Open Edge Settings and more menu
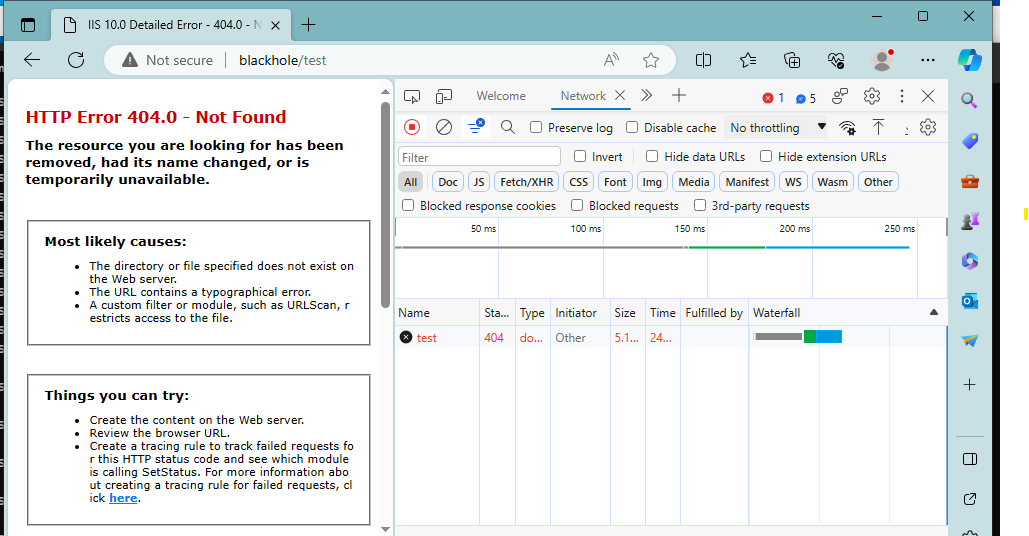 [927, 60]
